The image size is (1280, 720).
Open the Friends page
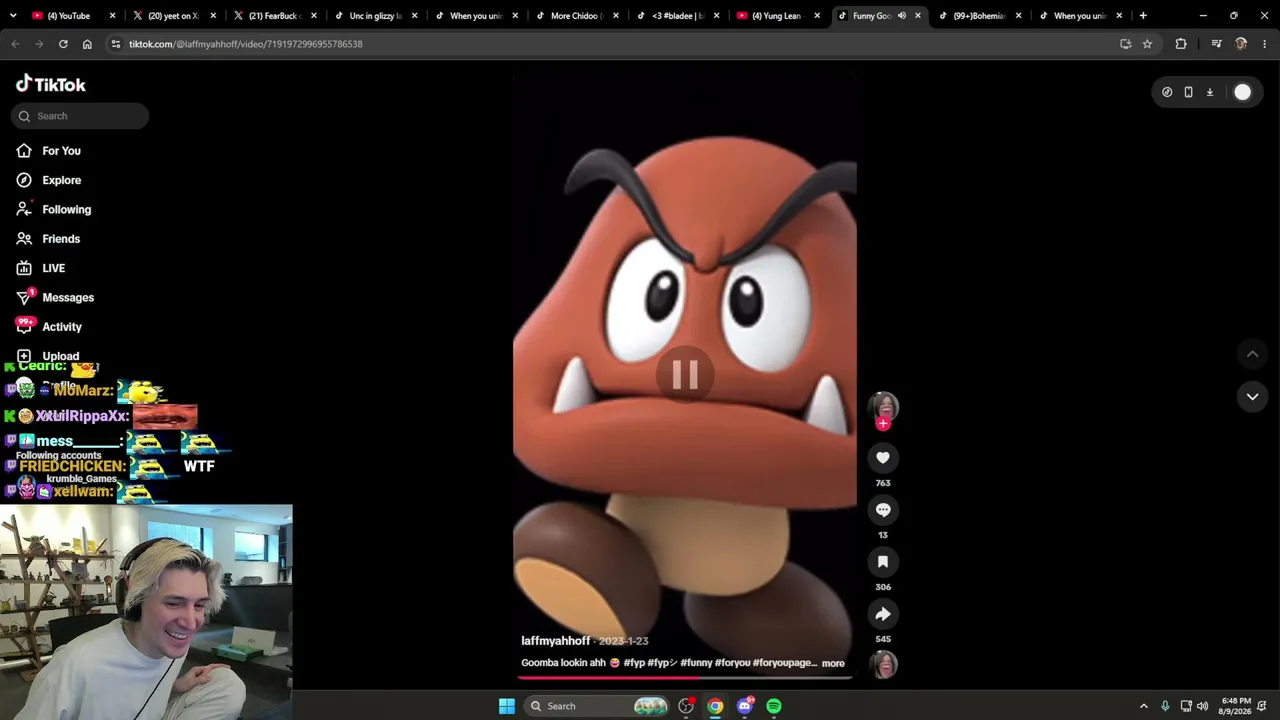click(x=48, y=239)
